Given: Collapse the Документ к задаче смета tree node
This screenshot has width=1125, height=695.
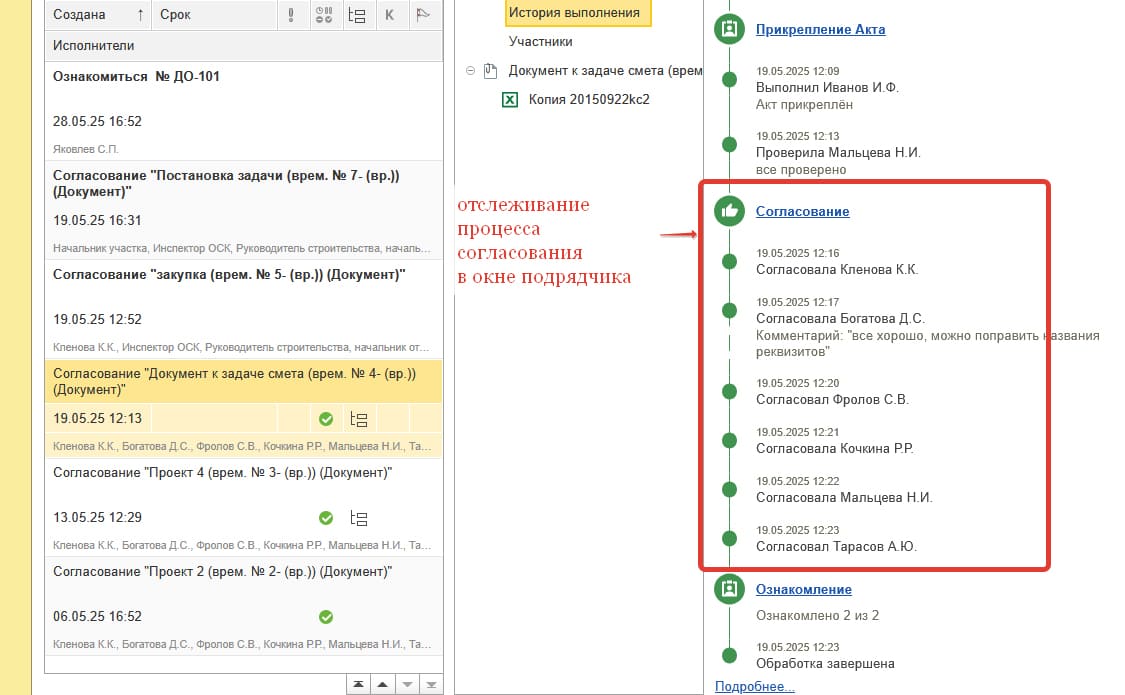Looking at the screenshot, I should (470, 71).
